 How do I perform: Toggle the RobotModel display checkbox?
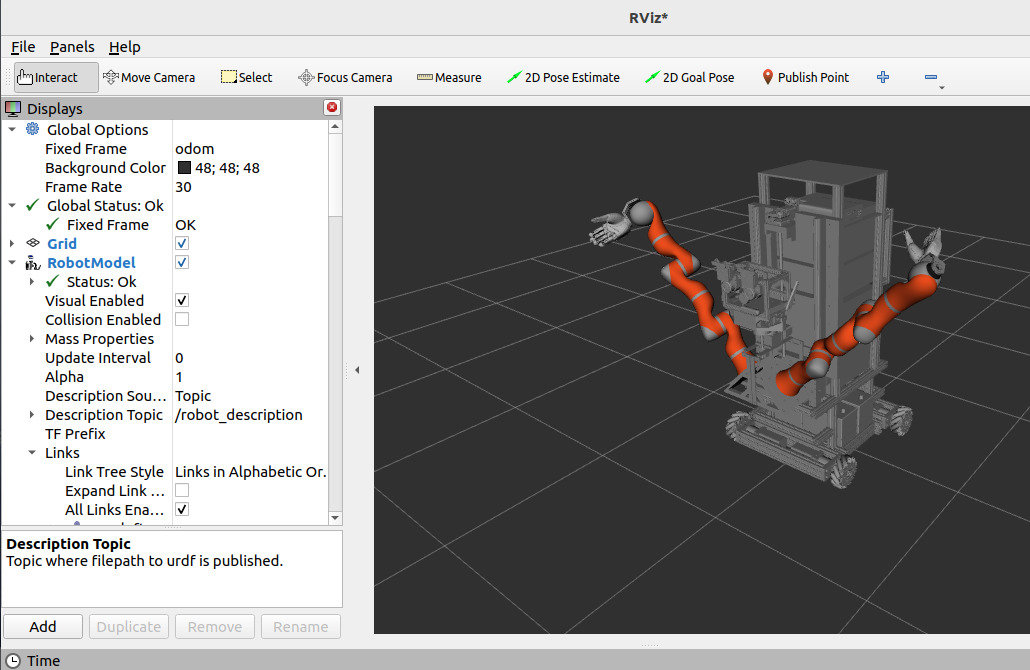pos(182,262)
